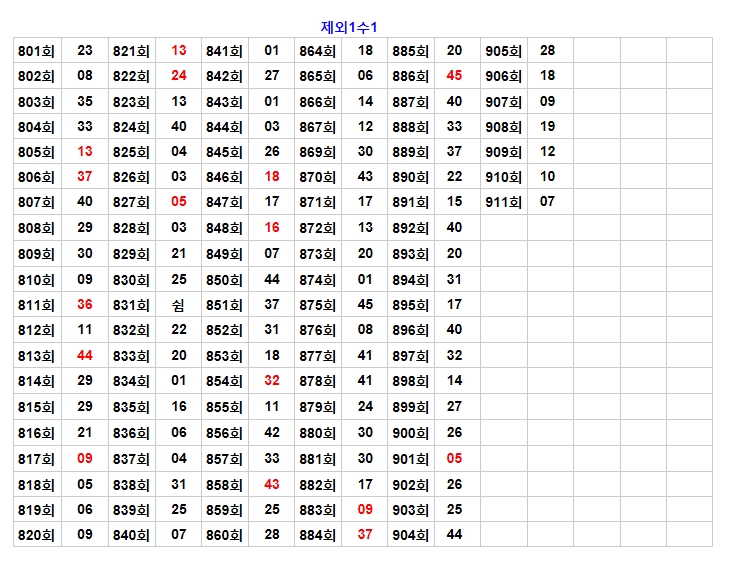
Task: Click the 885회 round cell
Action: pos(410,51)
